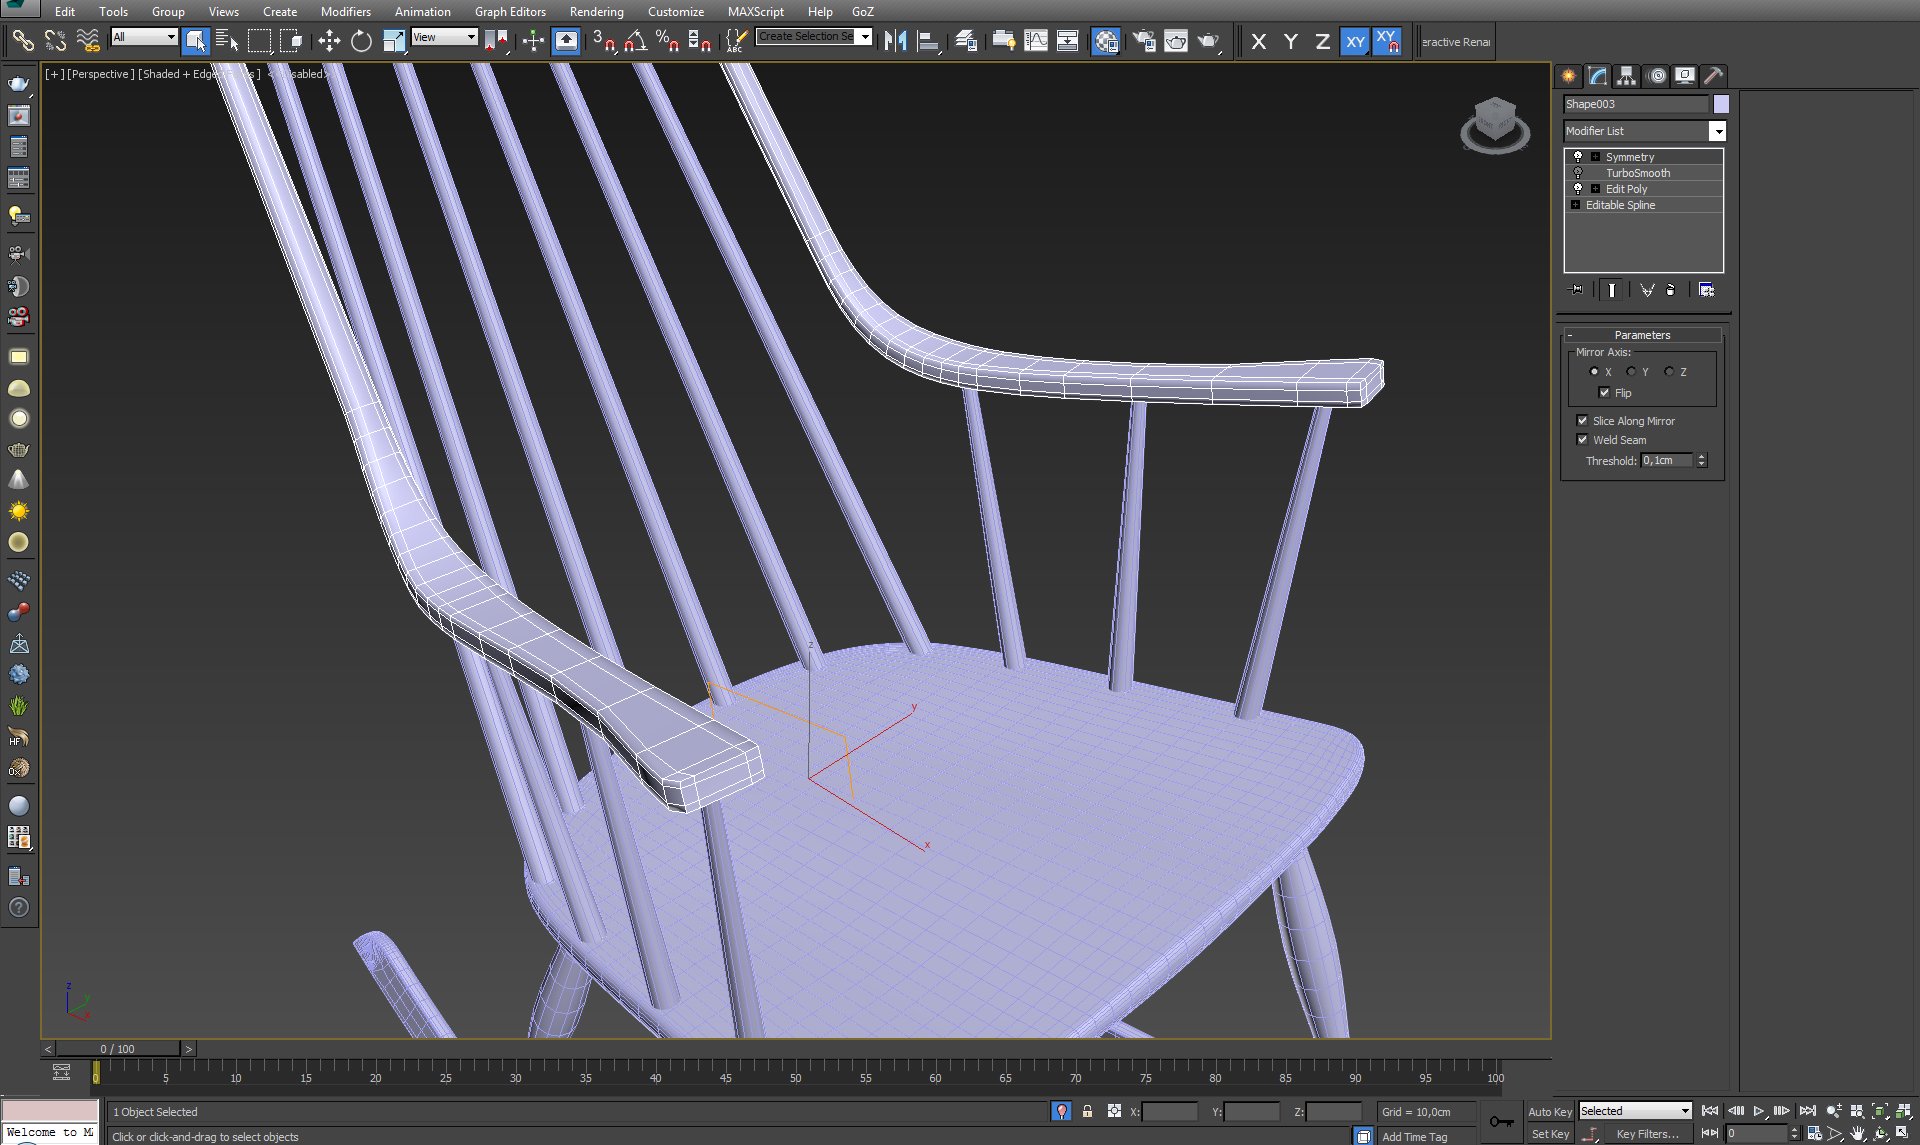Viewport: 1920px width, 1145px height.
Task: Toggle the Angle Snap button
Action: 636,41
